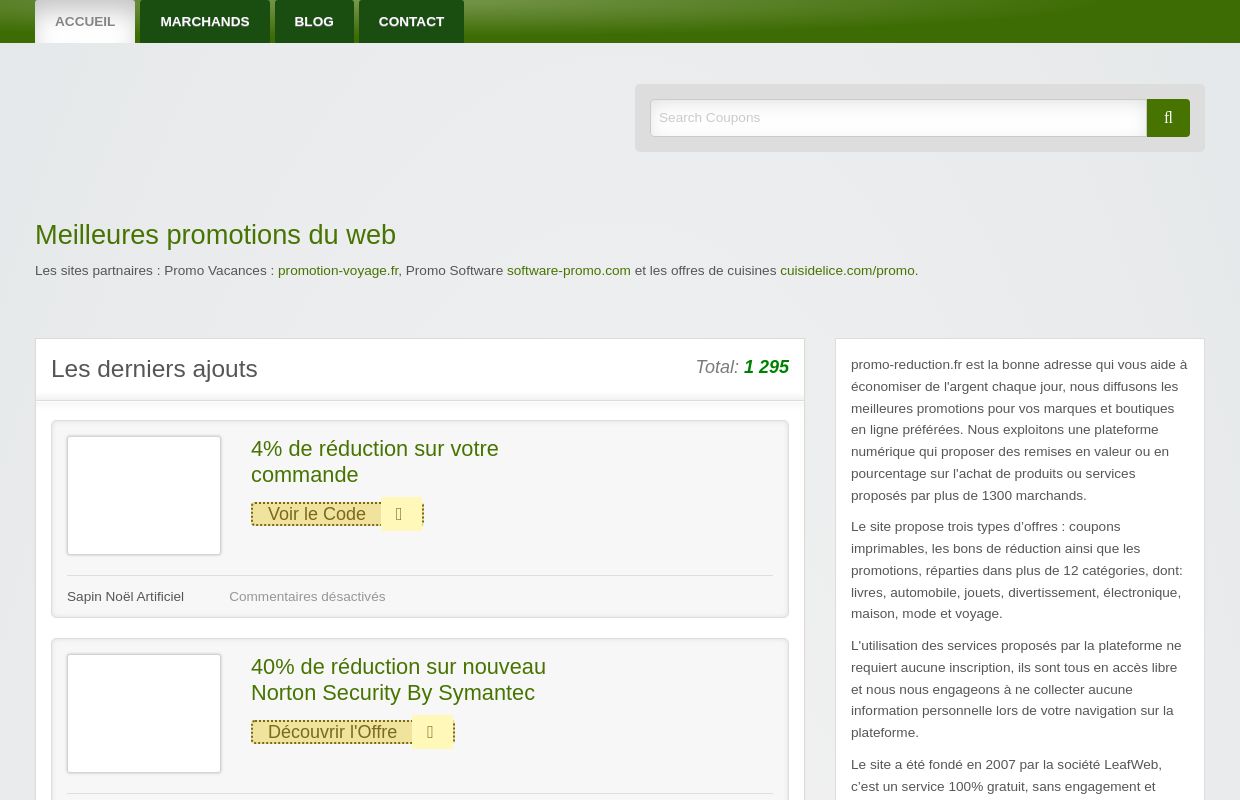The height and width of the screenshot is (800, 1240).
Task: Click inside the Search Coupons field
Action: (898, 117)
